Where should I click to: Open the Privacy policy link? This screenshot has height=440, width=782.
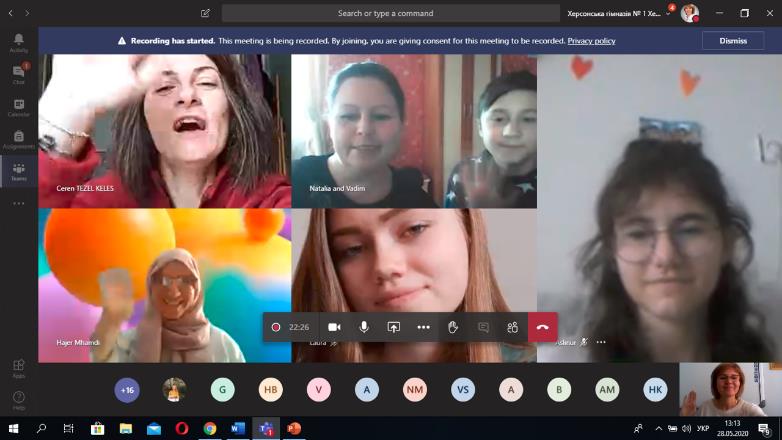coord(591,41)
